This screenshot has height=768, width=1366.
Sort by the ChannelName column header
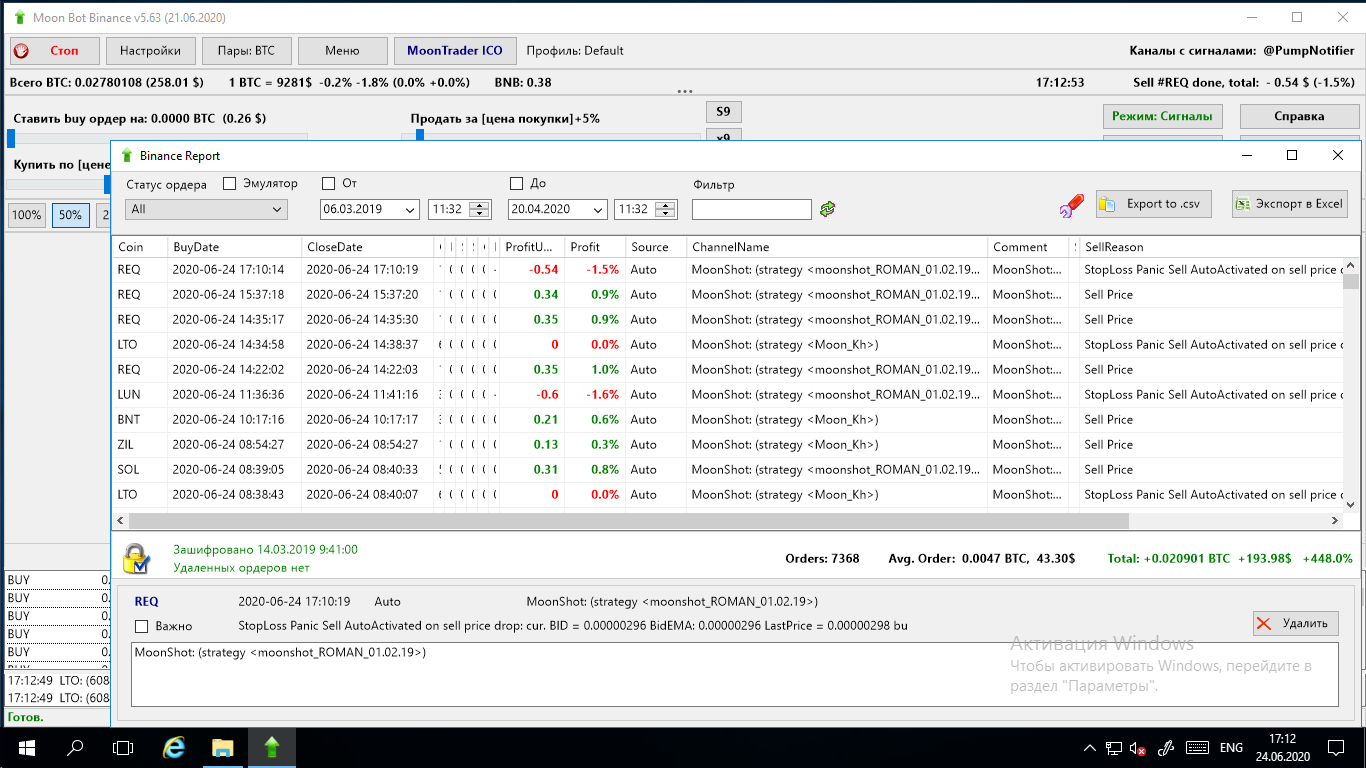point(837,247)
